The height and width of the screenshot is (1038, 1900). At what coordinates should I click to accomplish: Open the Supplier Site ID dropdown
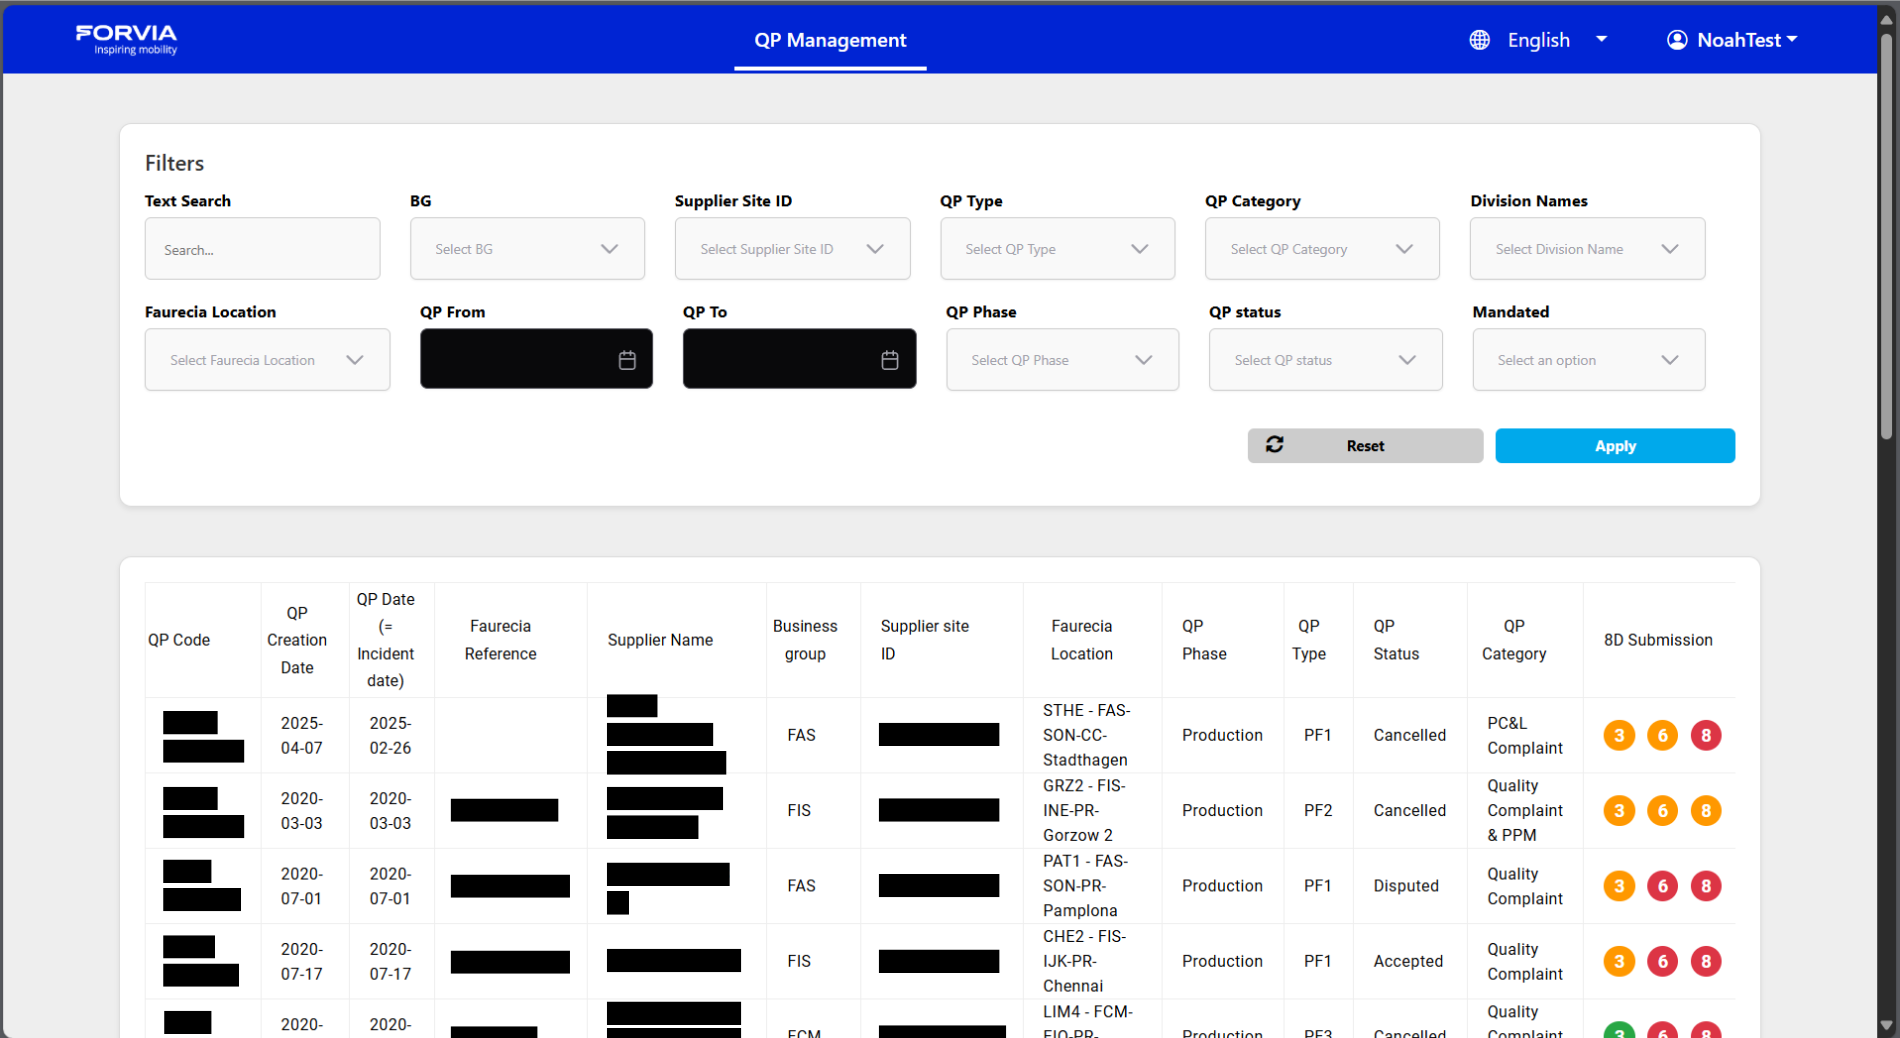[x=791, y=249]
